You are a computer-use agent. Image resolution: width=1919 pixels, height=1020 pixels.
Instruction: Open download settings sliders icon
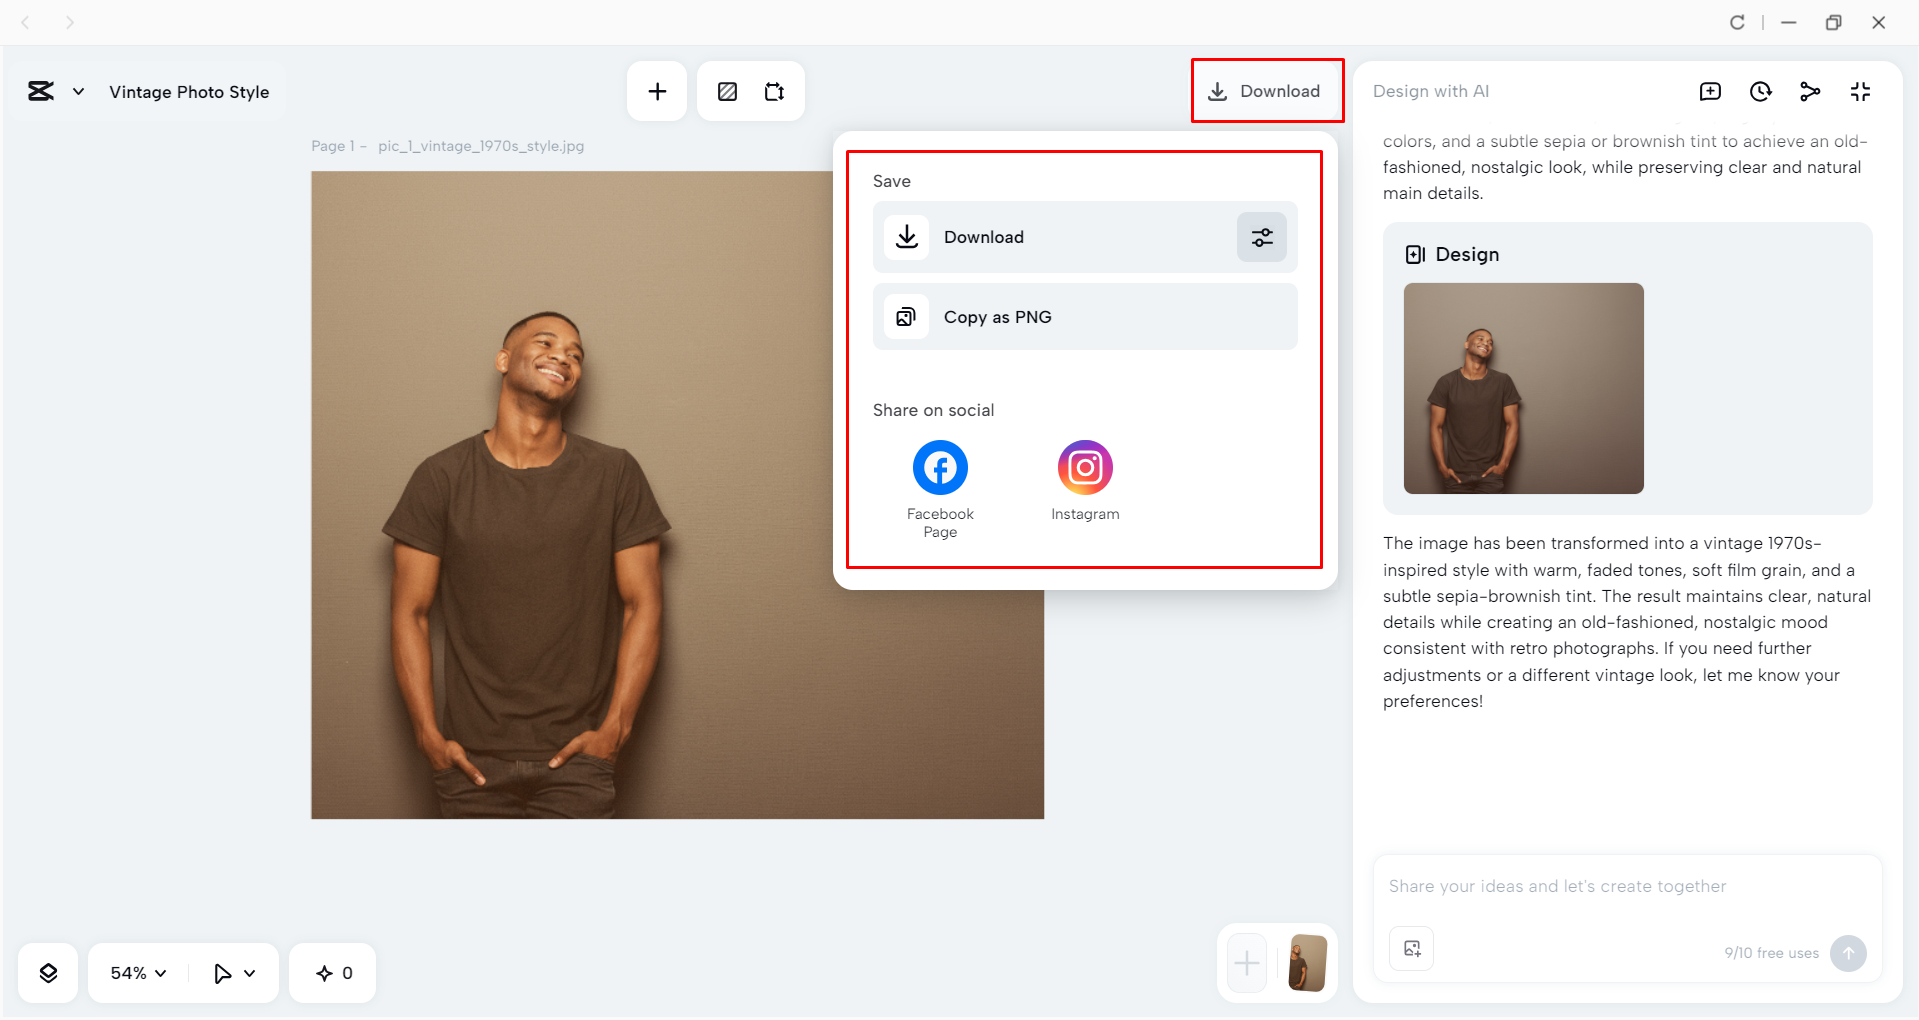click(x=1262, y=237)
